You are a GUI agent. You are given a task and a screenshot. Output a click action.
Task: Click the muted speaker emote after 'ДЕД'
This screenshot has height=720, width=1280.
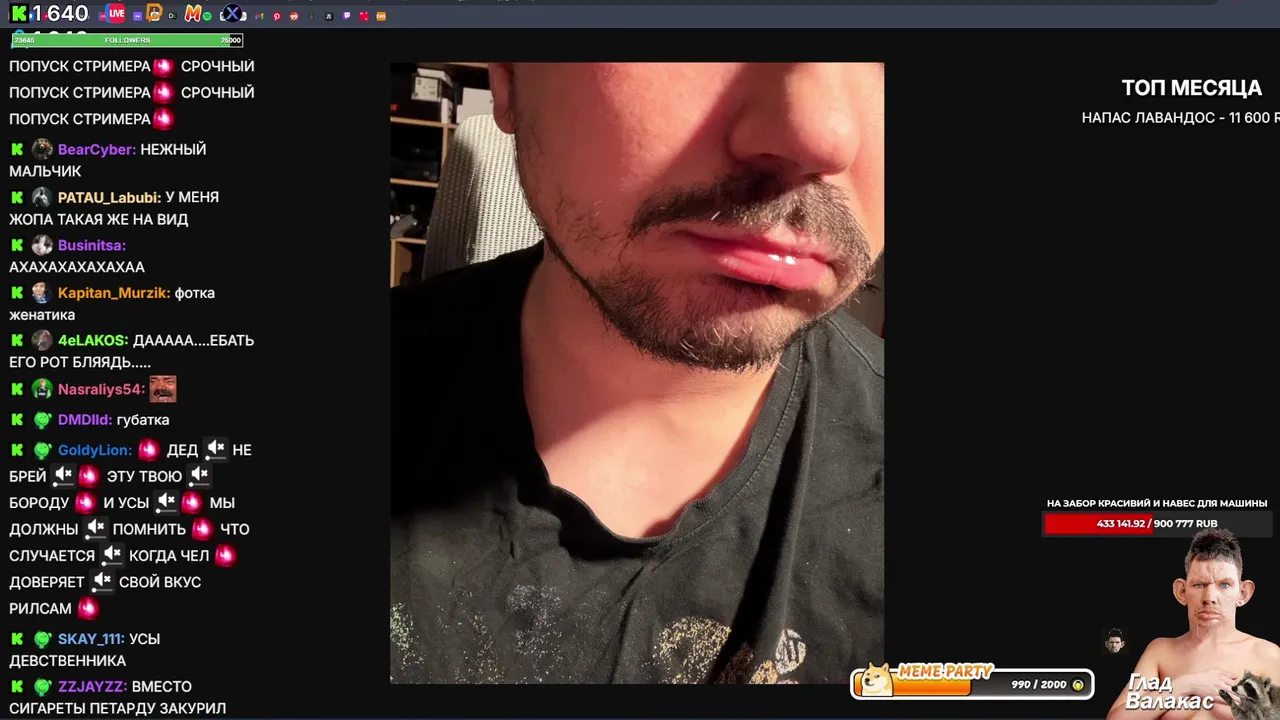(x=215, y=449)
